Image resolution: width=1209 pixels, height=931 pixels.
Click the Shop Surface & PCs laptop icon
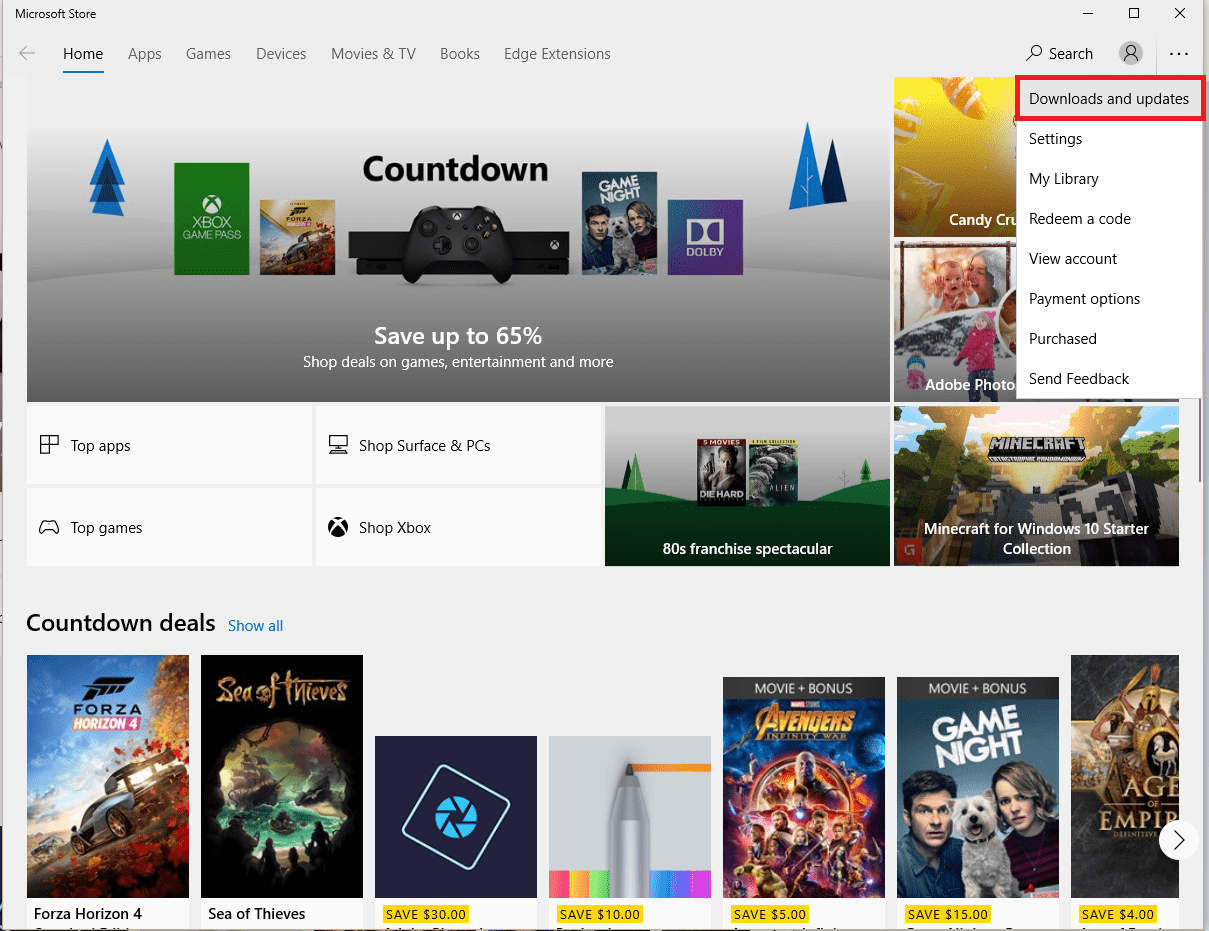[338, 445]
